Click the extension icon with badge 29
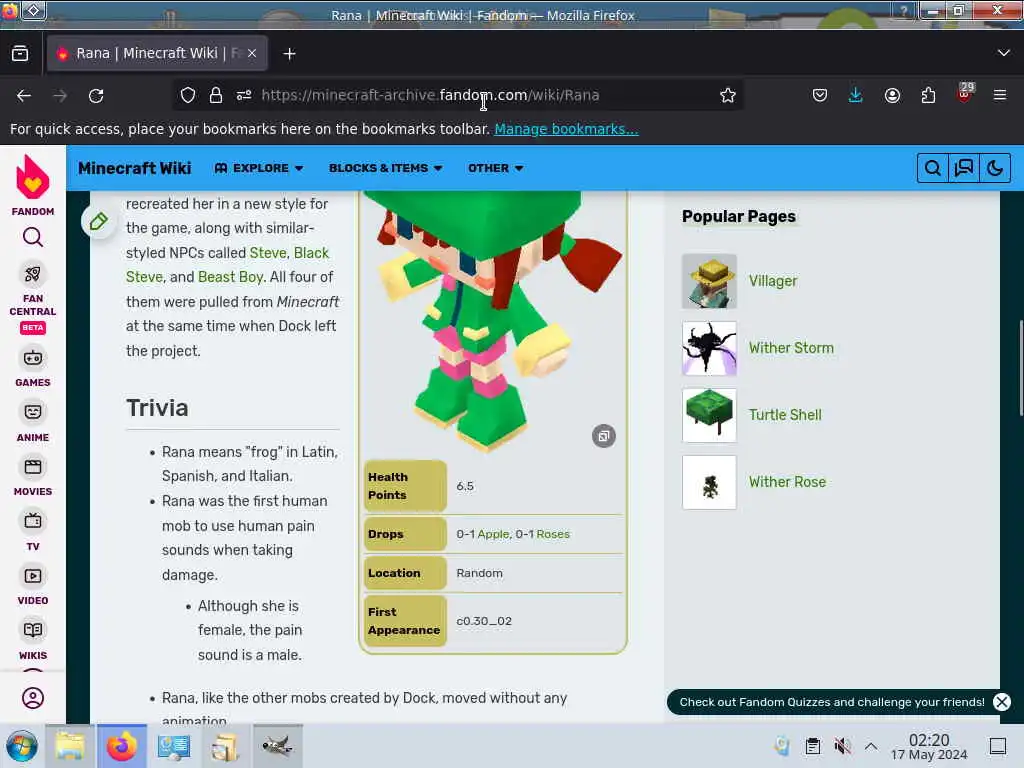The height and width of the screenshot is (768, 1024). pyautogui.click(x=965, y=93)
